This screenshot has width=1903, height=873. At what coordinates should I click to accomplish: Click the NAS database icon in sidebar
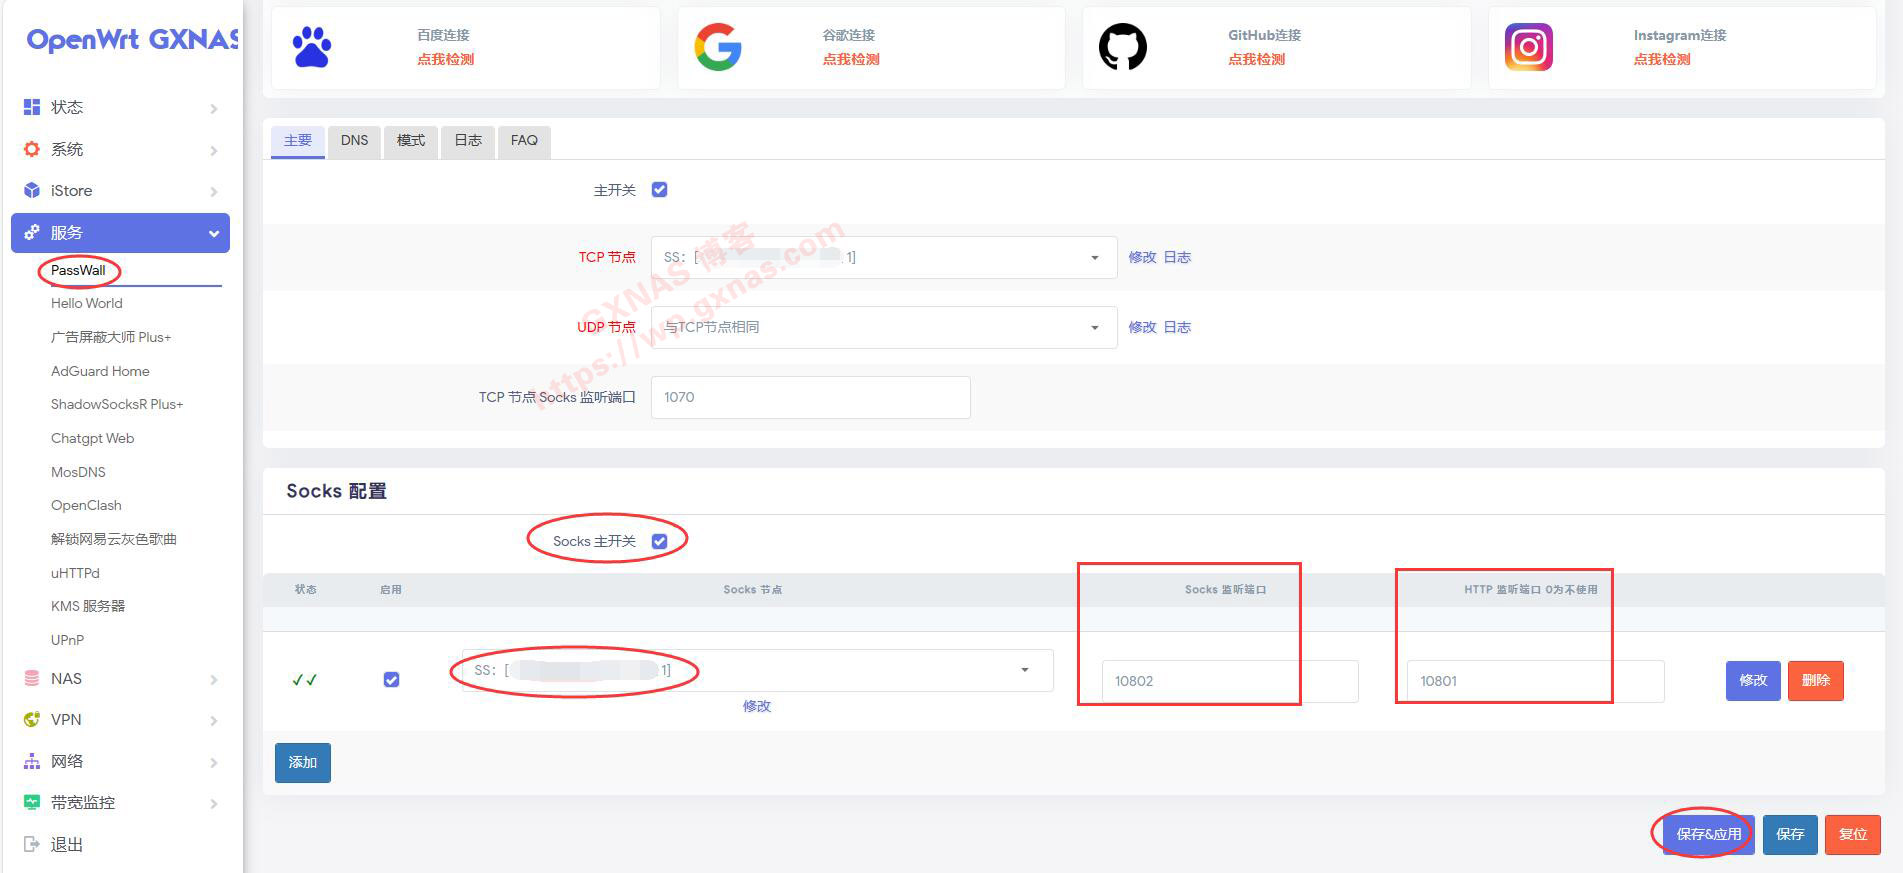pyautogui.click(x=32, y=678)
